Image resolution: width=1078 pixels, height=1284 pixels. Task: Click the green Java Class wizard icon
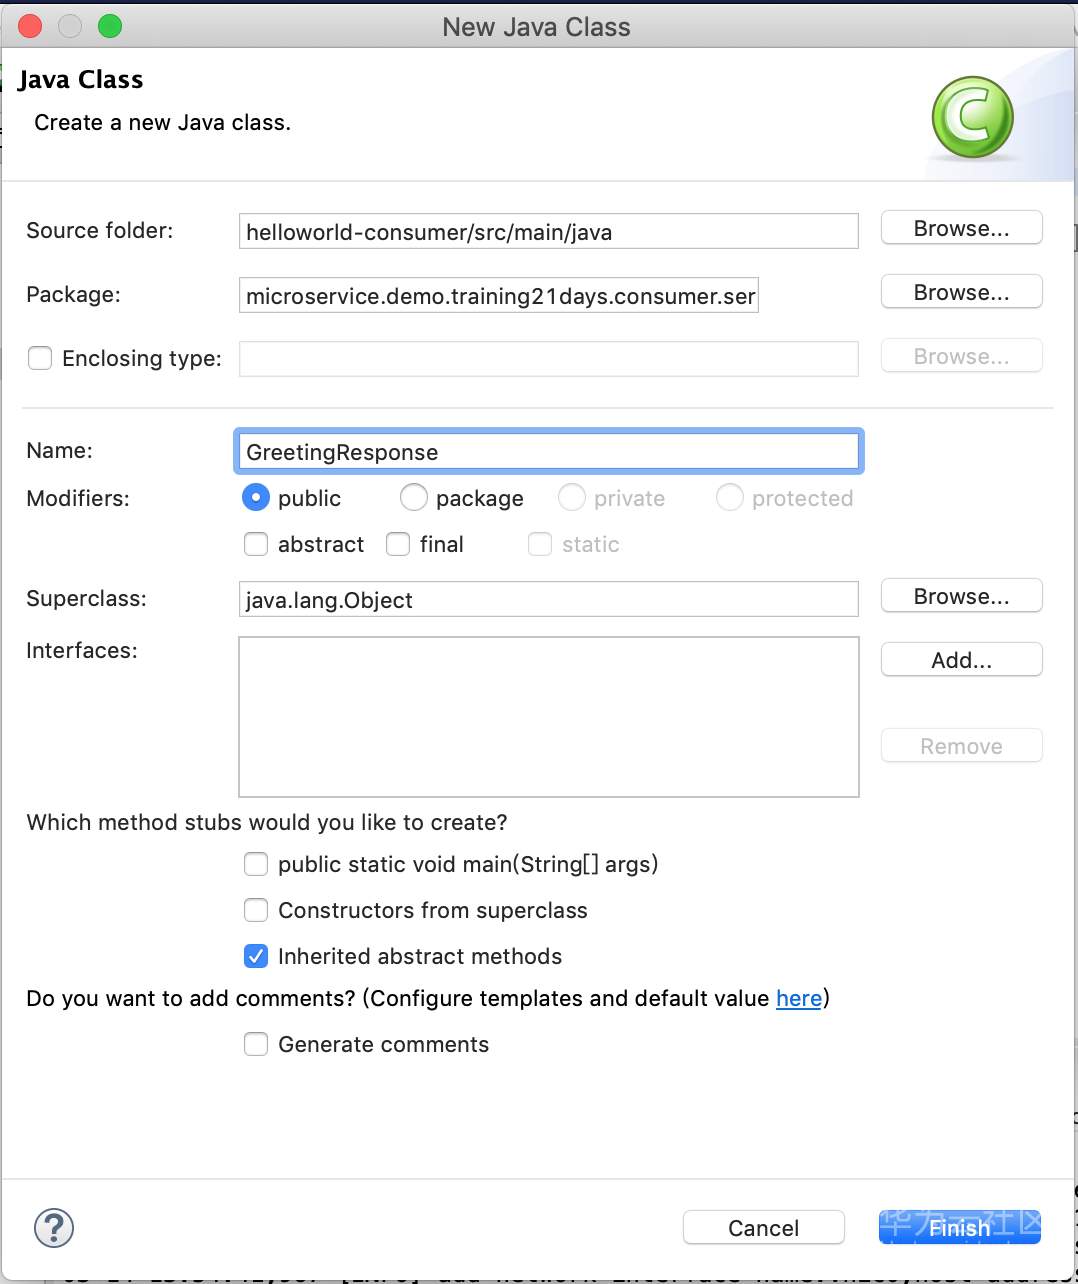pyautogui.click(x=972, y=117)
